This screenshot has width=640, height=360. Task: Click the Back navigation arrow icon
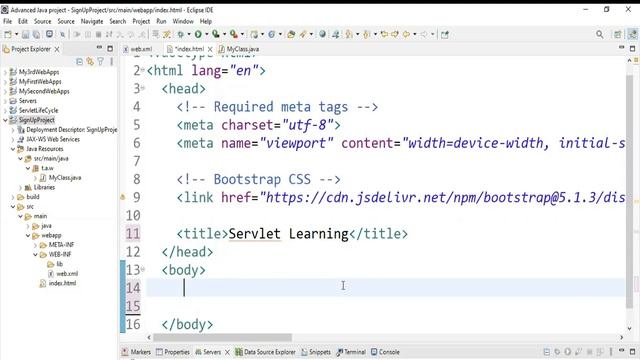click(x=406, y=35)
